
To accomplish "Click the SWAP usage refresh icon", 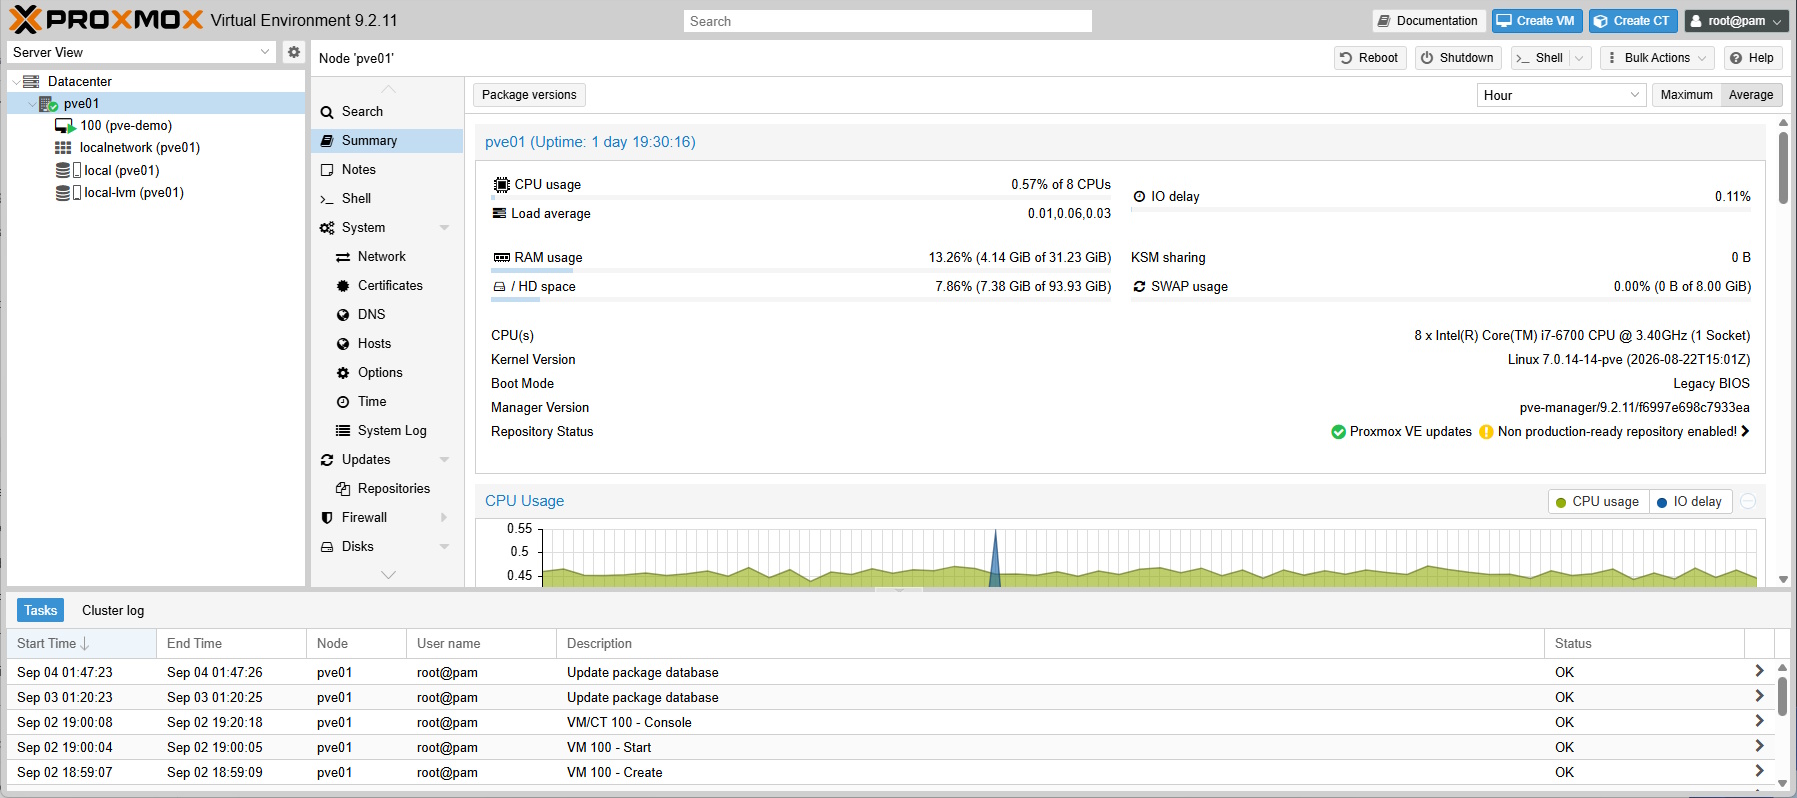I will tap(1139, 287).
